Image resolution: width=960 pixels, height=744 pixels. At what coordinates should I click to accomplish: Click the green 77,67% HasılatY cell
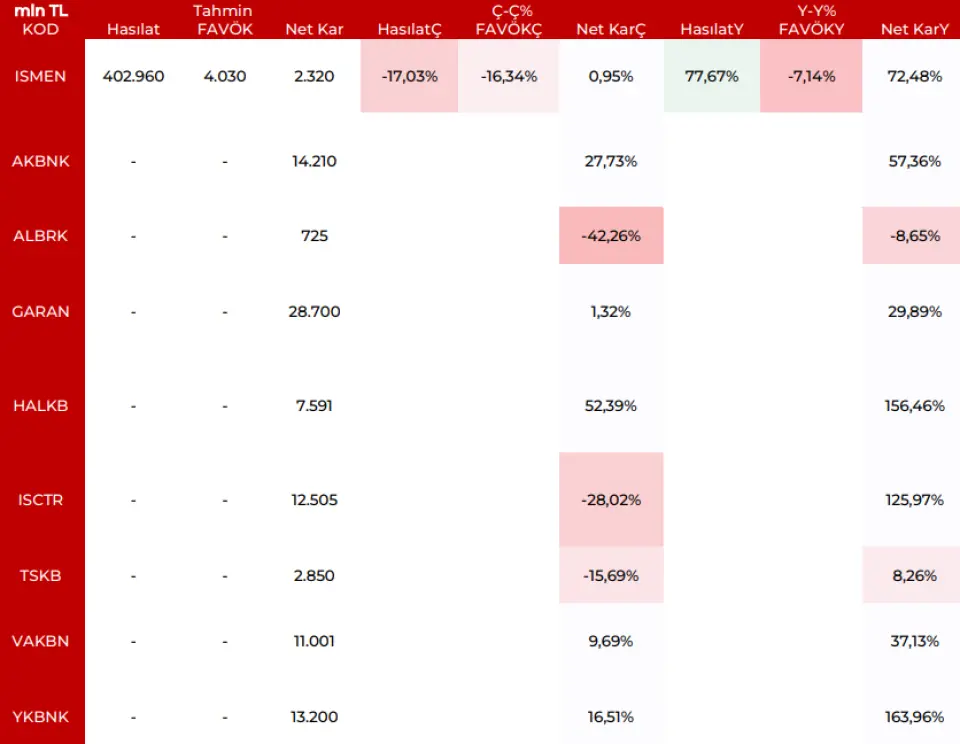711,76
